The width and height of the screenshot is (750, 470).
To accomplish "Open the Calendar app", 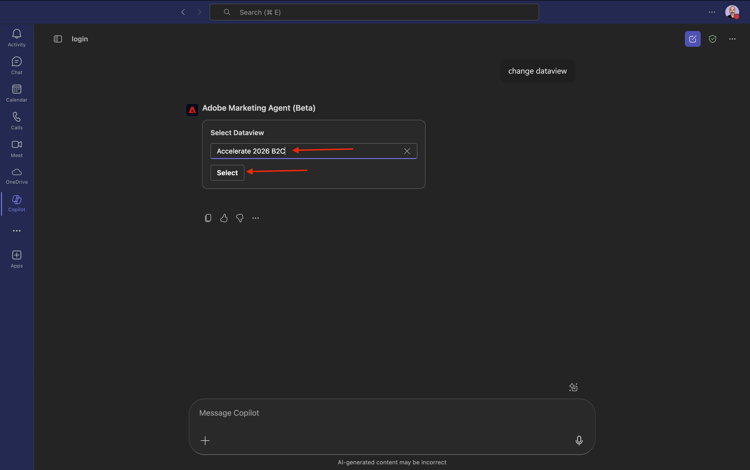I will click(x=17, y=93).
